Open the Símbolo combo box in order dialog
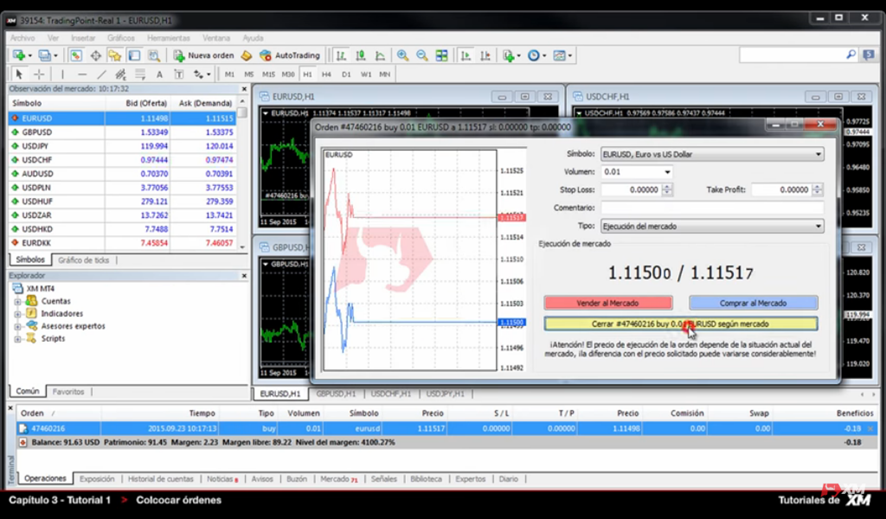This screenshot has height=519, width=886. coord(712,154)
